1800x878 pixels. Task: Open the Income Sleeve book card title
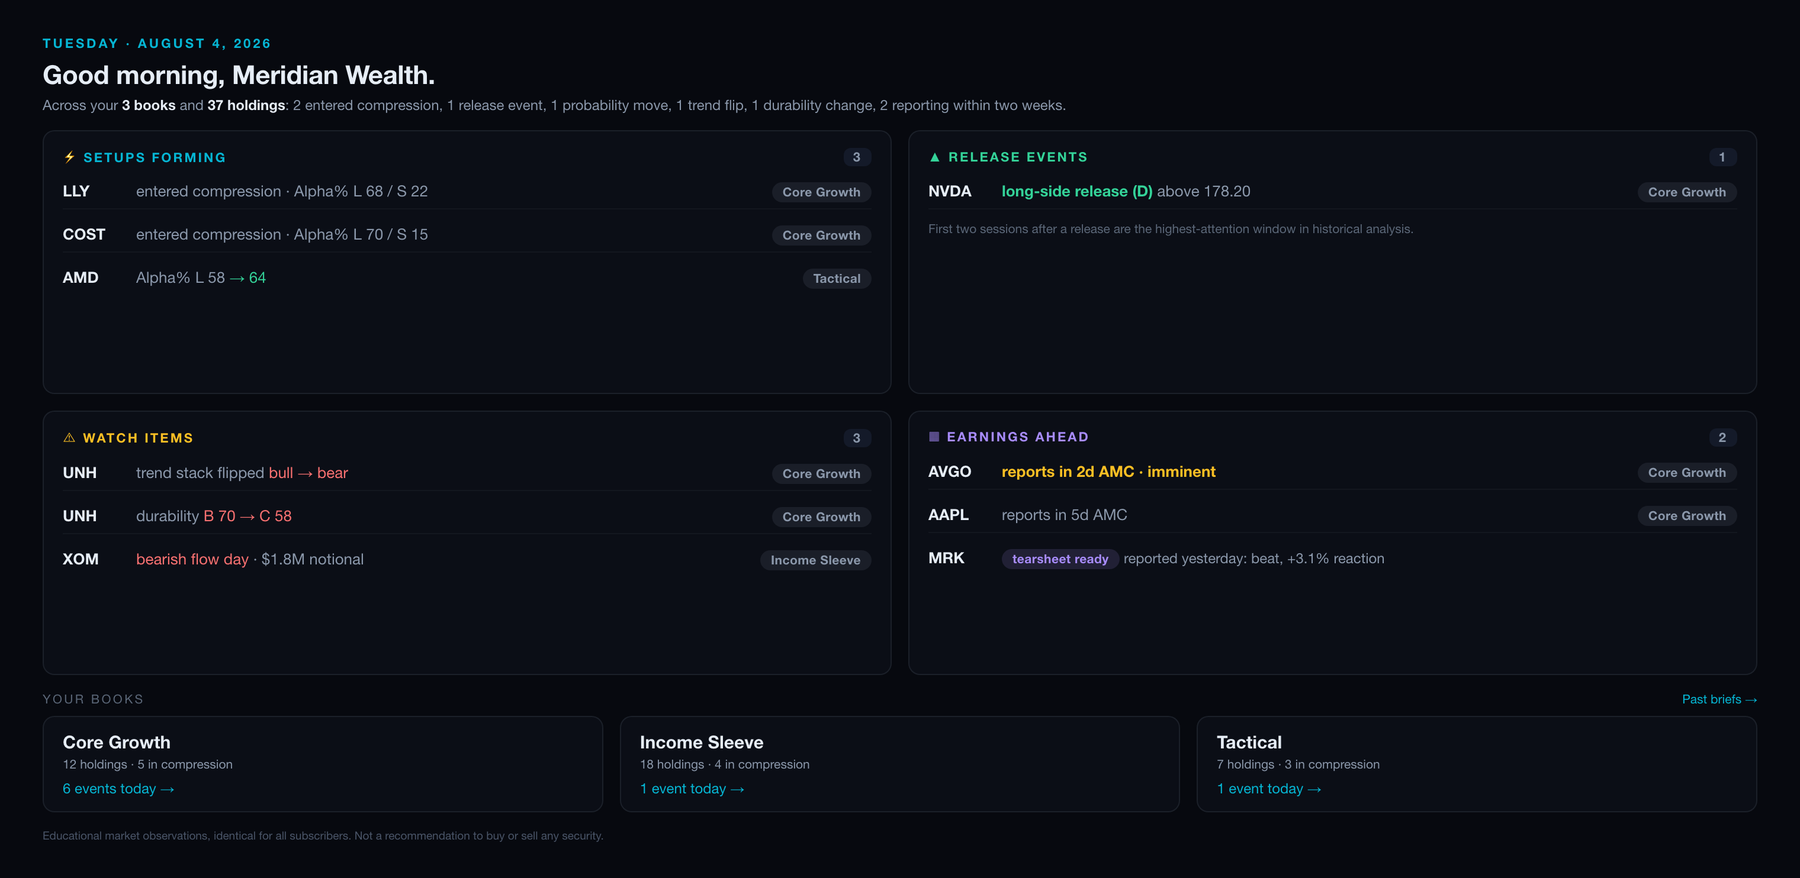coord(702,742)
